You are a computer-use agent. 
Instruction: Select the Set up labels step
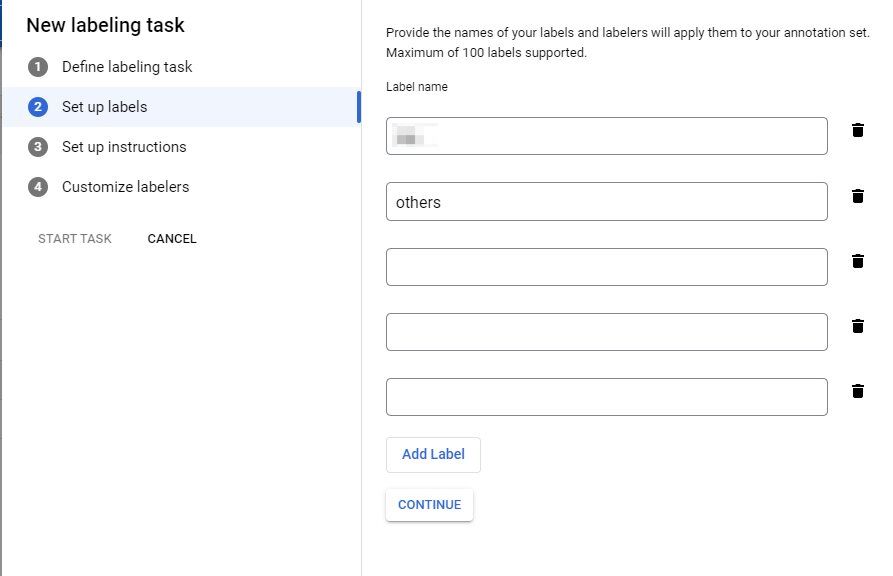point(104,107)
